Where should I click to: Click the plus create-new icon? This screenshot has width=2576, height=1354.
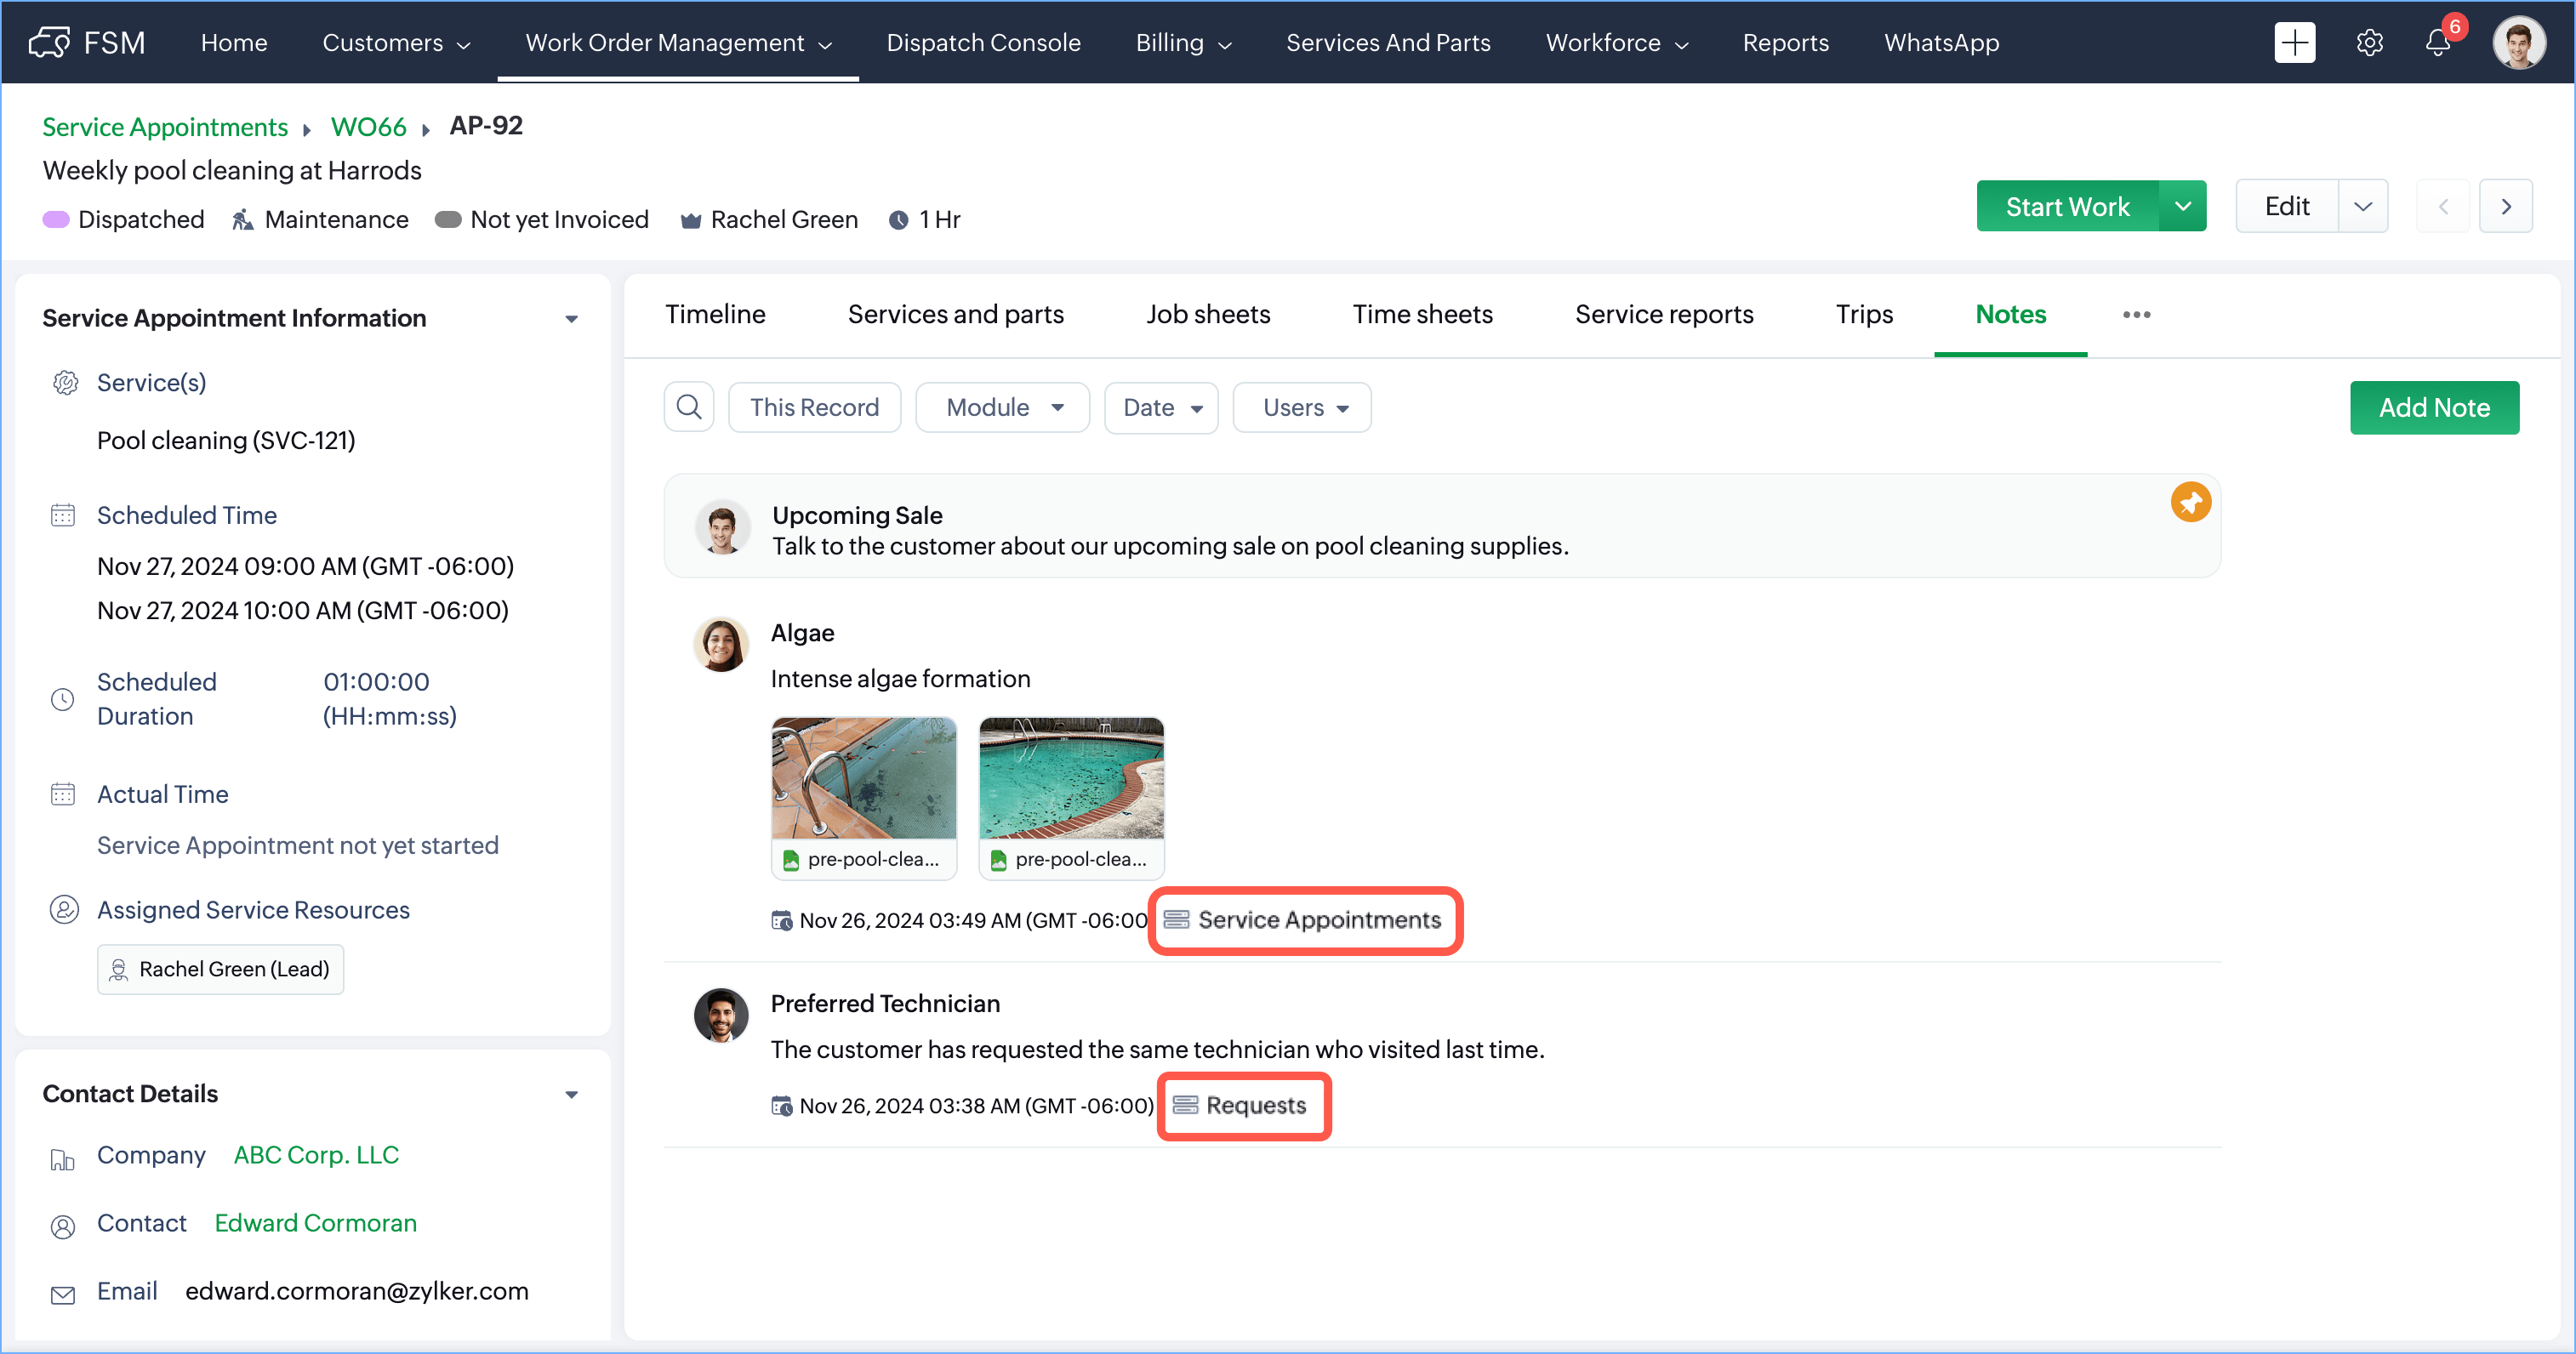(2294, 43)
